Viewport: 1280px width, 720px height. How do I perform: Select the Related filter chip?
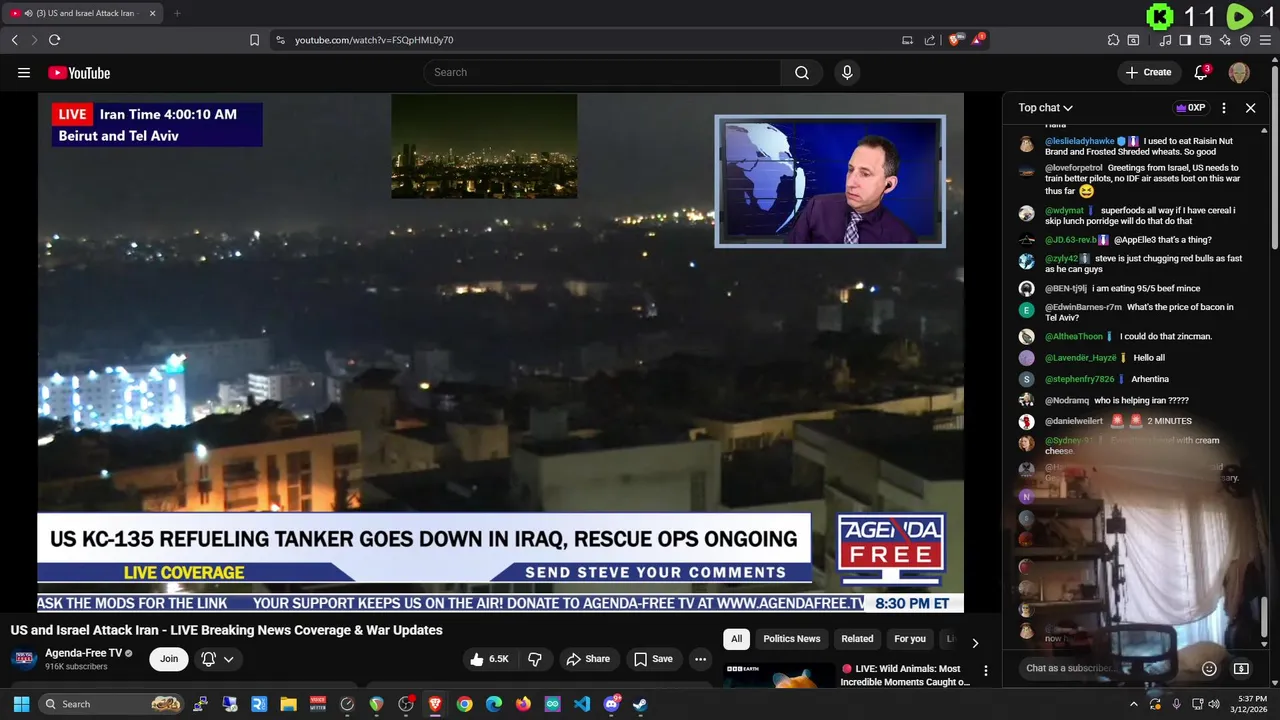[x=857, y=639]
